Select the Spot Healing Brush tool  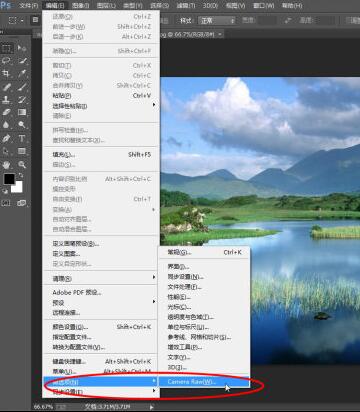[7, 87]
